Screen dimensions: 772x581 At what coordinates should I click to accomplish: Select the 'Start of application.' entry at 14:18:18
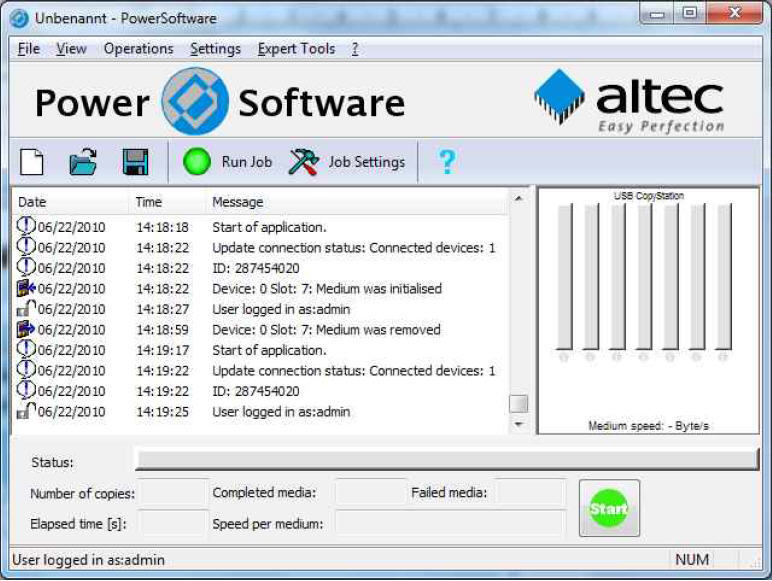point(269,227)
